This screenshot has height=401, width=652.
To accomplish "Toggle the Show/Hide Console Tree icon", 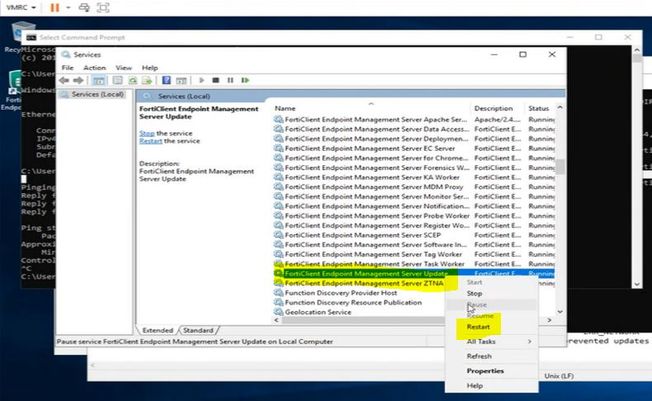I will (x=99, y=80).
